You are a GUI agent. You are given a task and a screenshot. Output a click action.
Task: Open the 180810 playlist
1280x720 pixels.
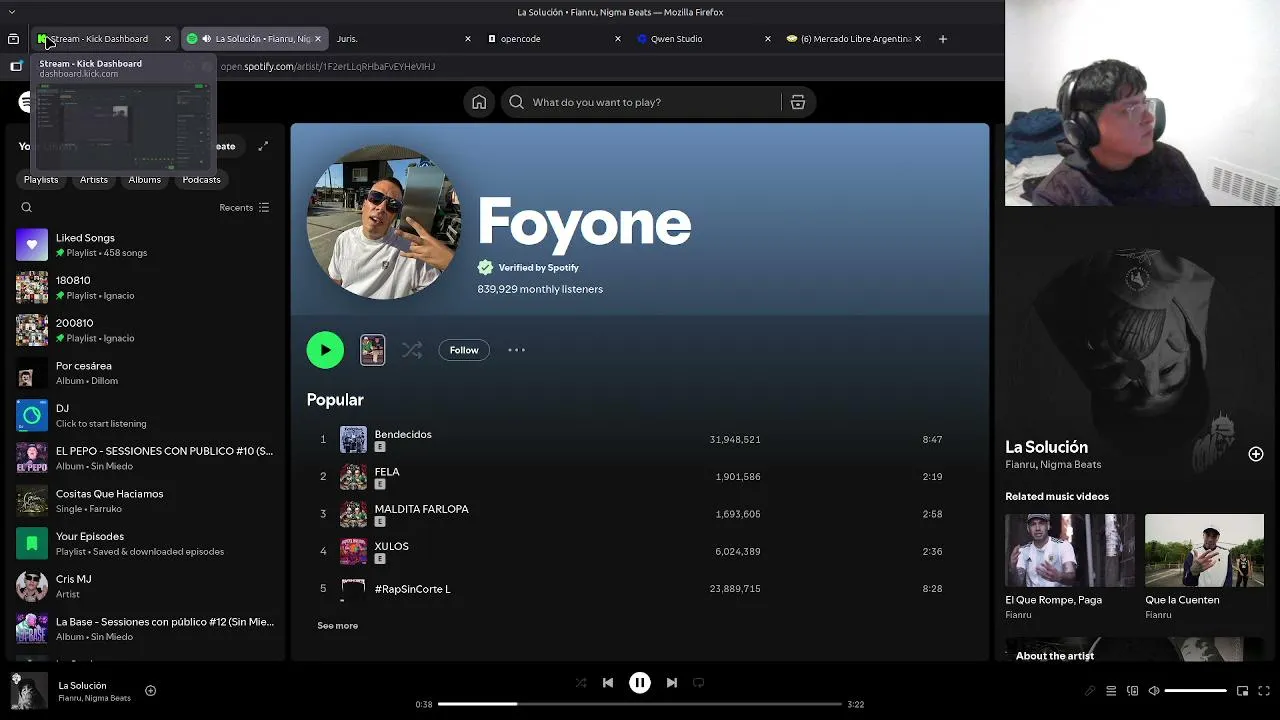[x=145, y=288]
